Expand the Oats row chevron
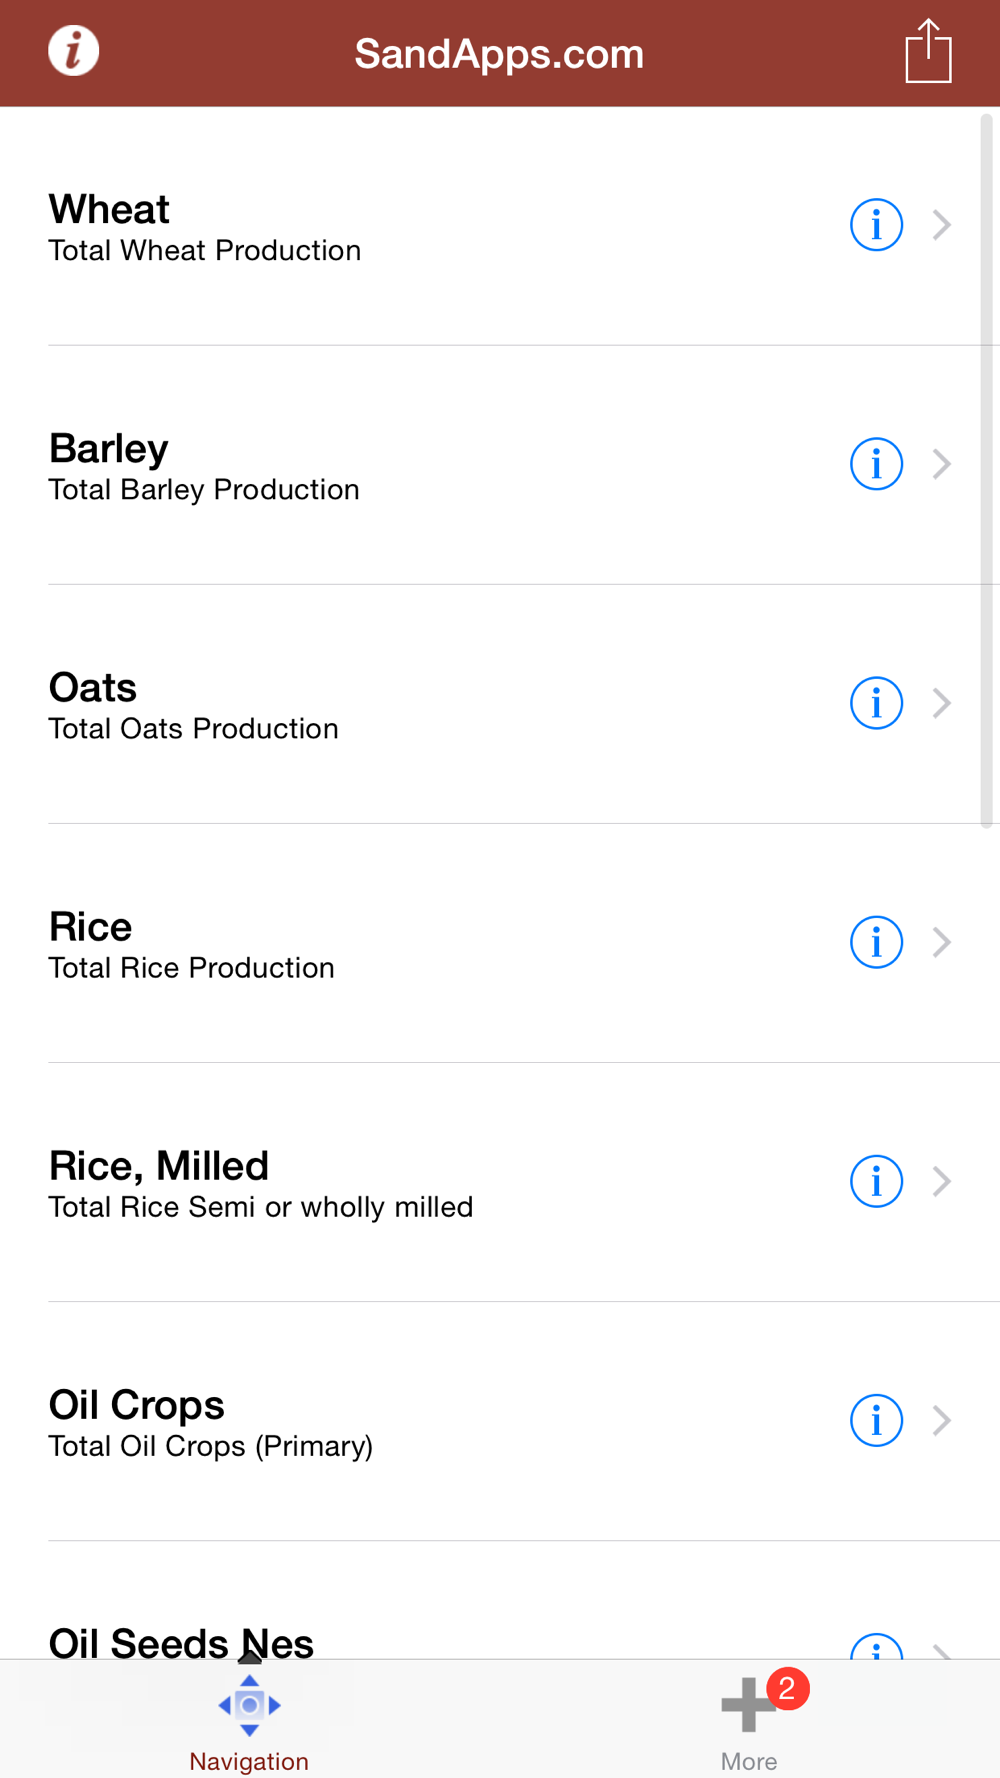The height and width of the screenshot is (1778, 1000). pos(941,703)
